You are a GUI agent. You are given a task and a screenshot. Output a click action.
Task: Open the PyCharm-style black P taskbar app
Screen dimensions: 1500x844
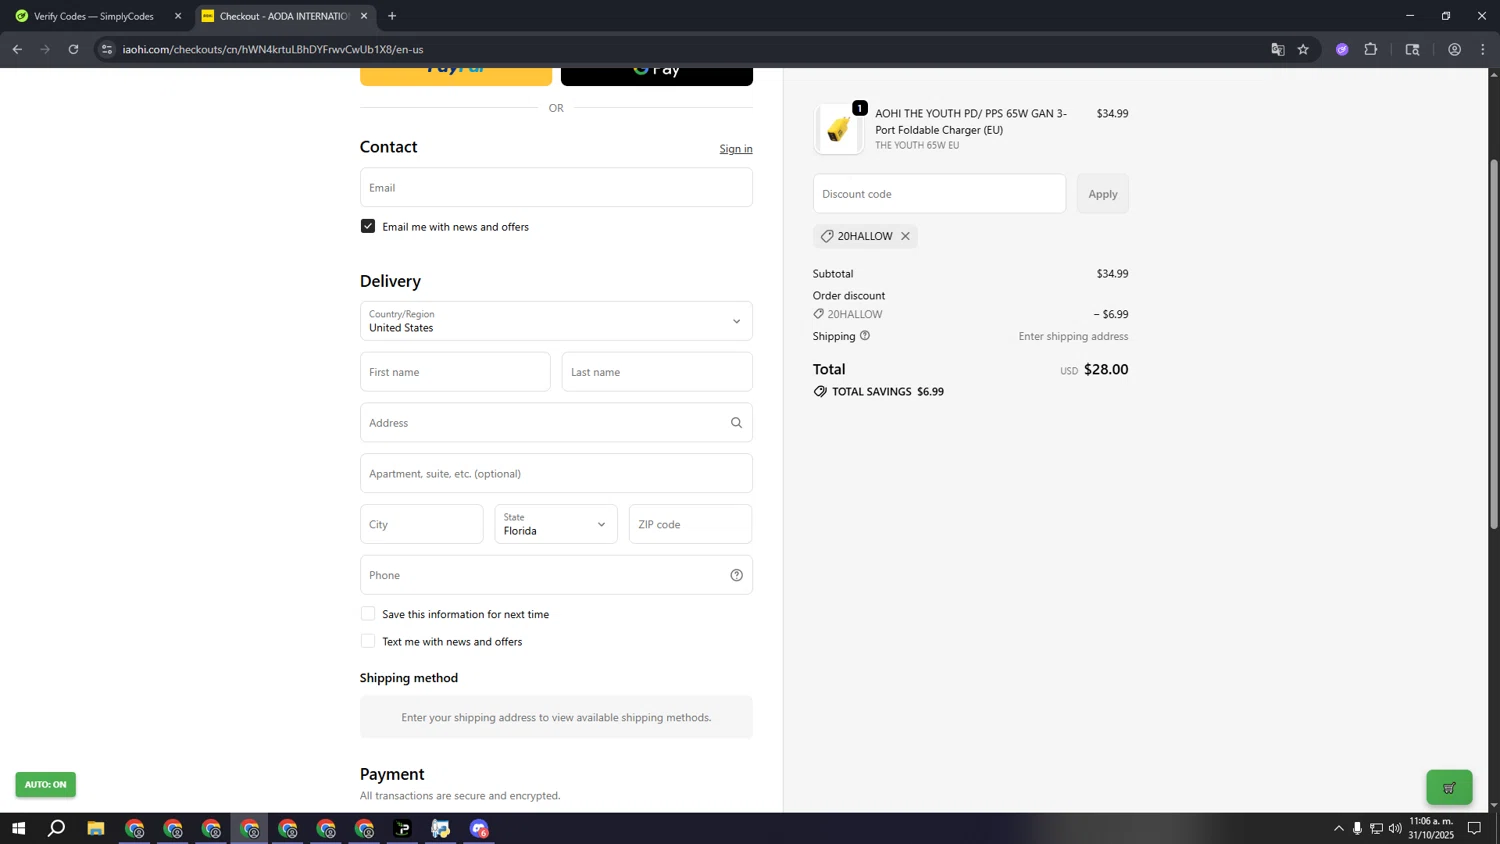point(403,829)
